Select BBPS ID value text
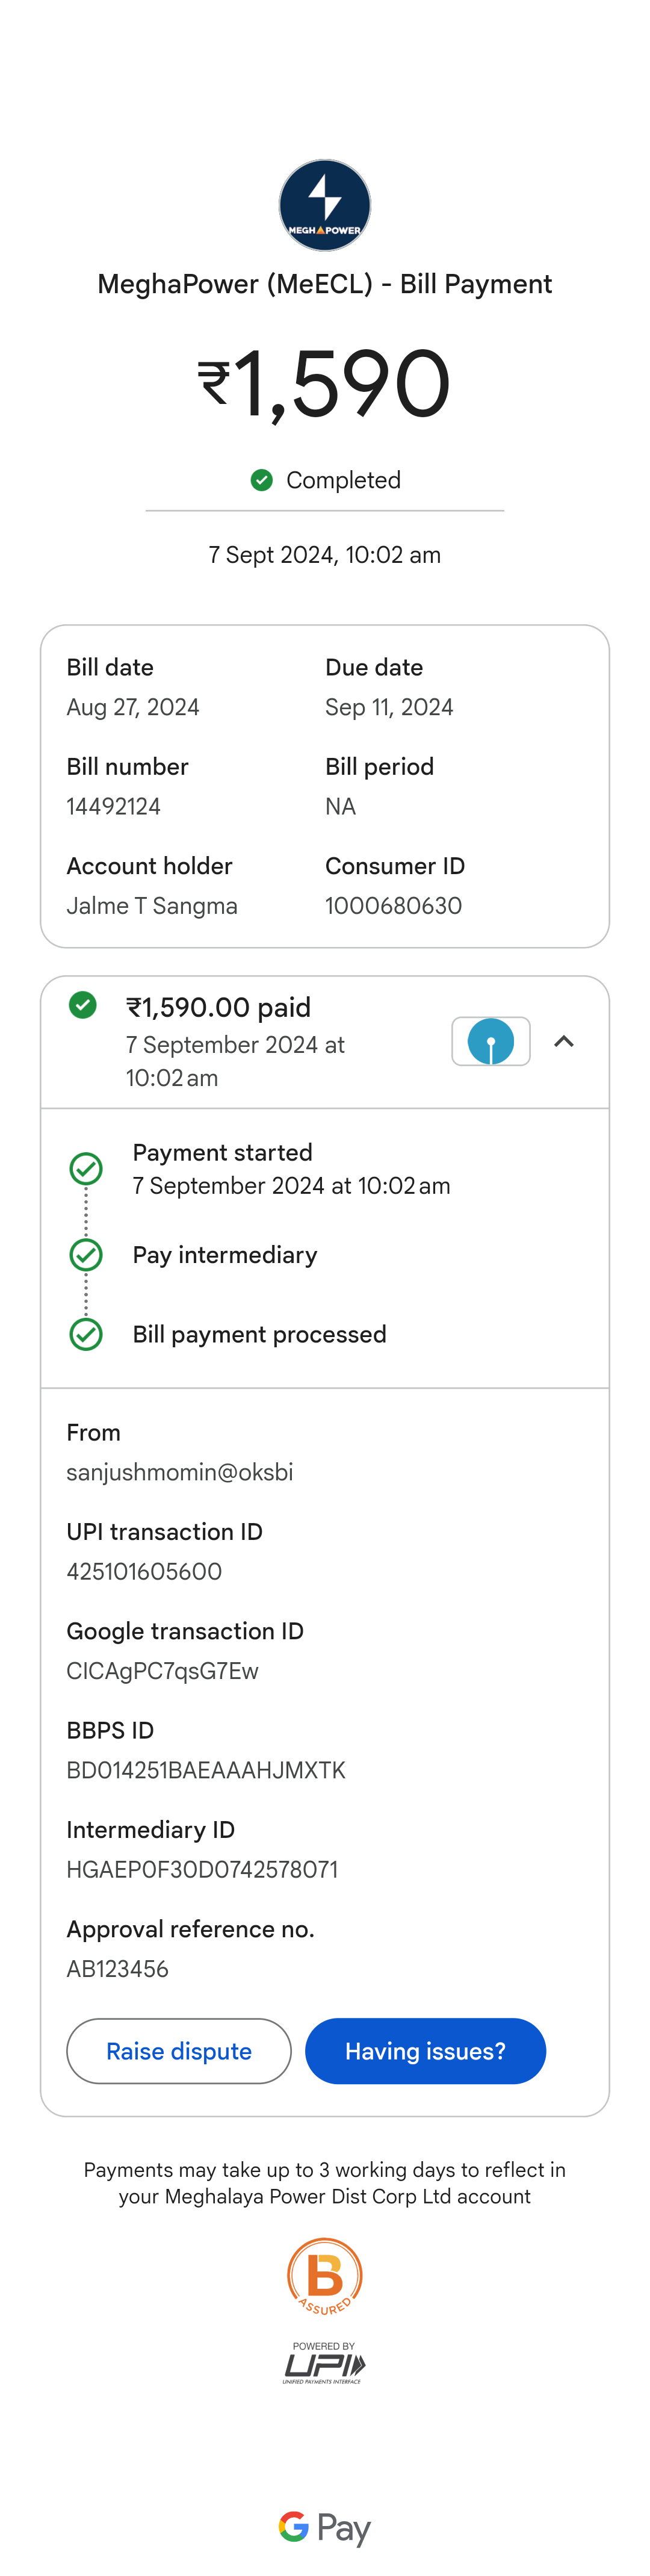 pyautogui.click(x=206, y=1770)
